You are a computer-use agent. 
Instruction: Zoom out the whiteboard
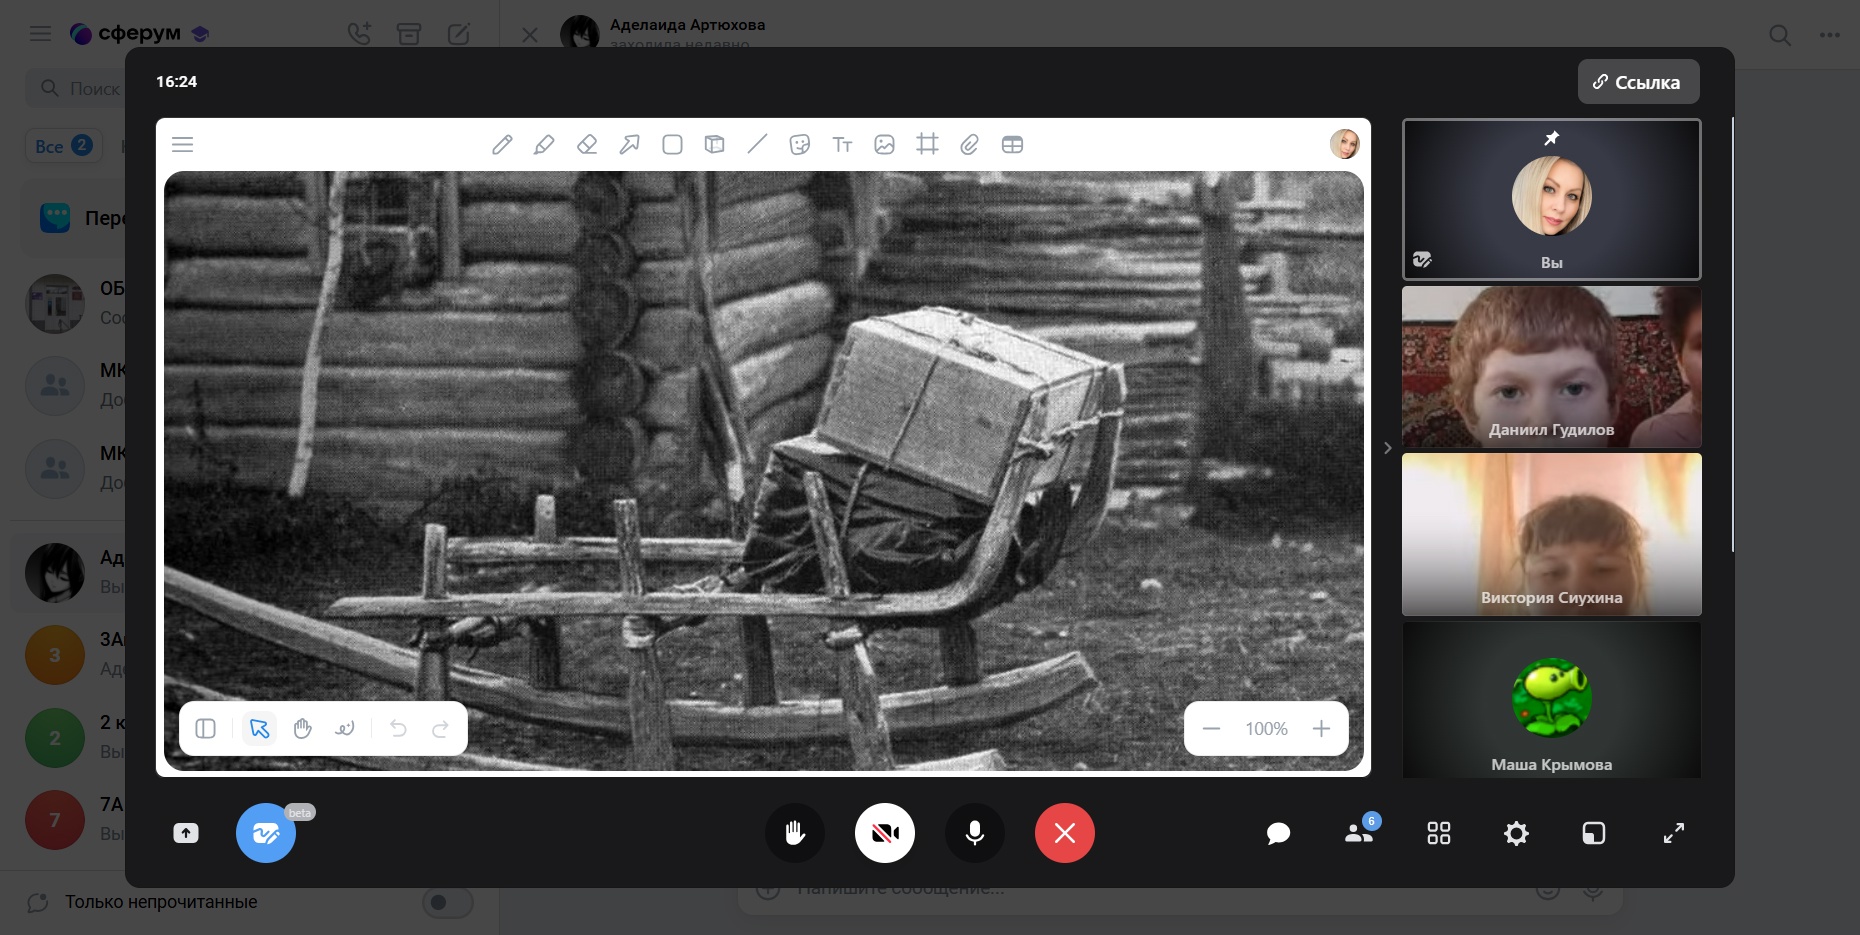(1211, 729)
